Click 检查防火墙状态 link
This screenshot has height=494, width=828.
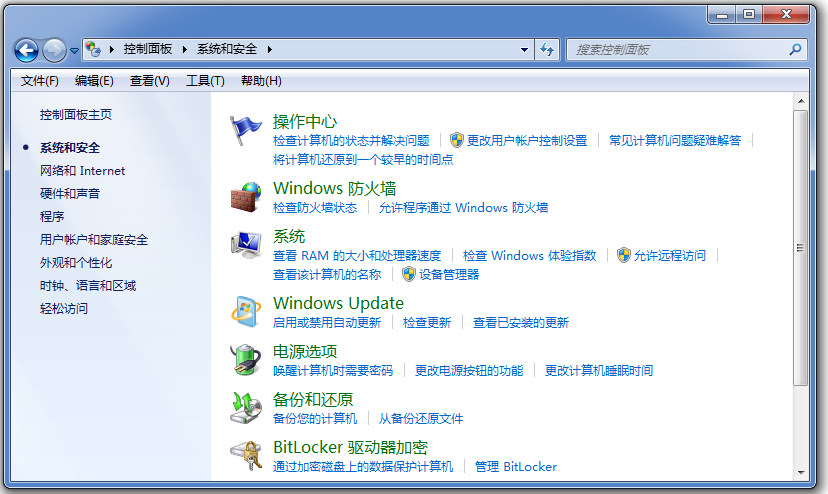pyautogui.click(x=315, y=208)
